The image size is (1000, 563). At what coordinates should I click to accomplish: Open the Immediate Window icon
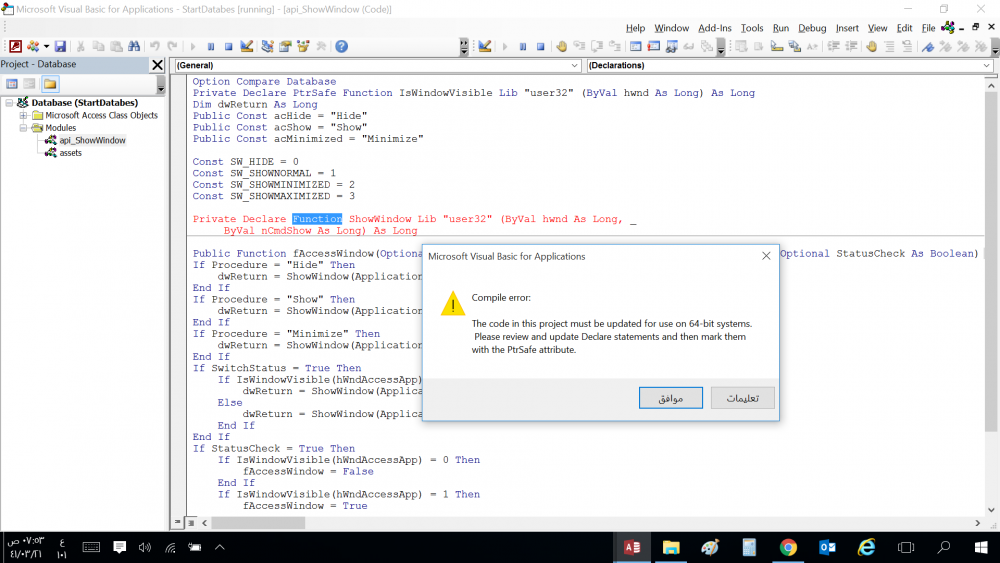[x=654, y=47]
